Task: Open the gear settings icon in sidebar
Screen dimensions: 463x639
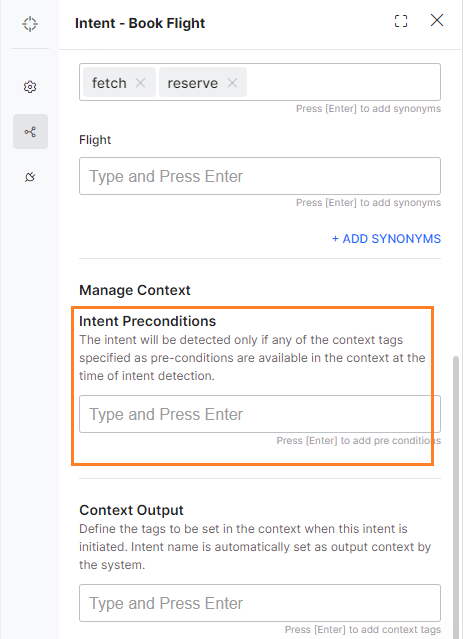Action: [30, 87]
